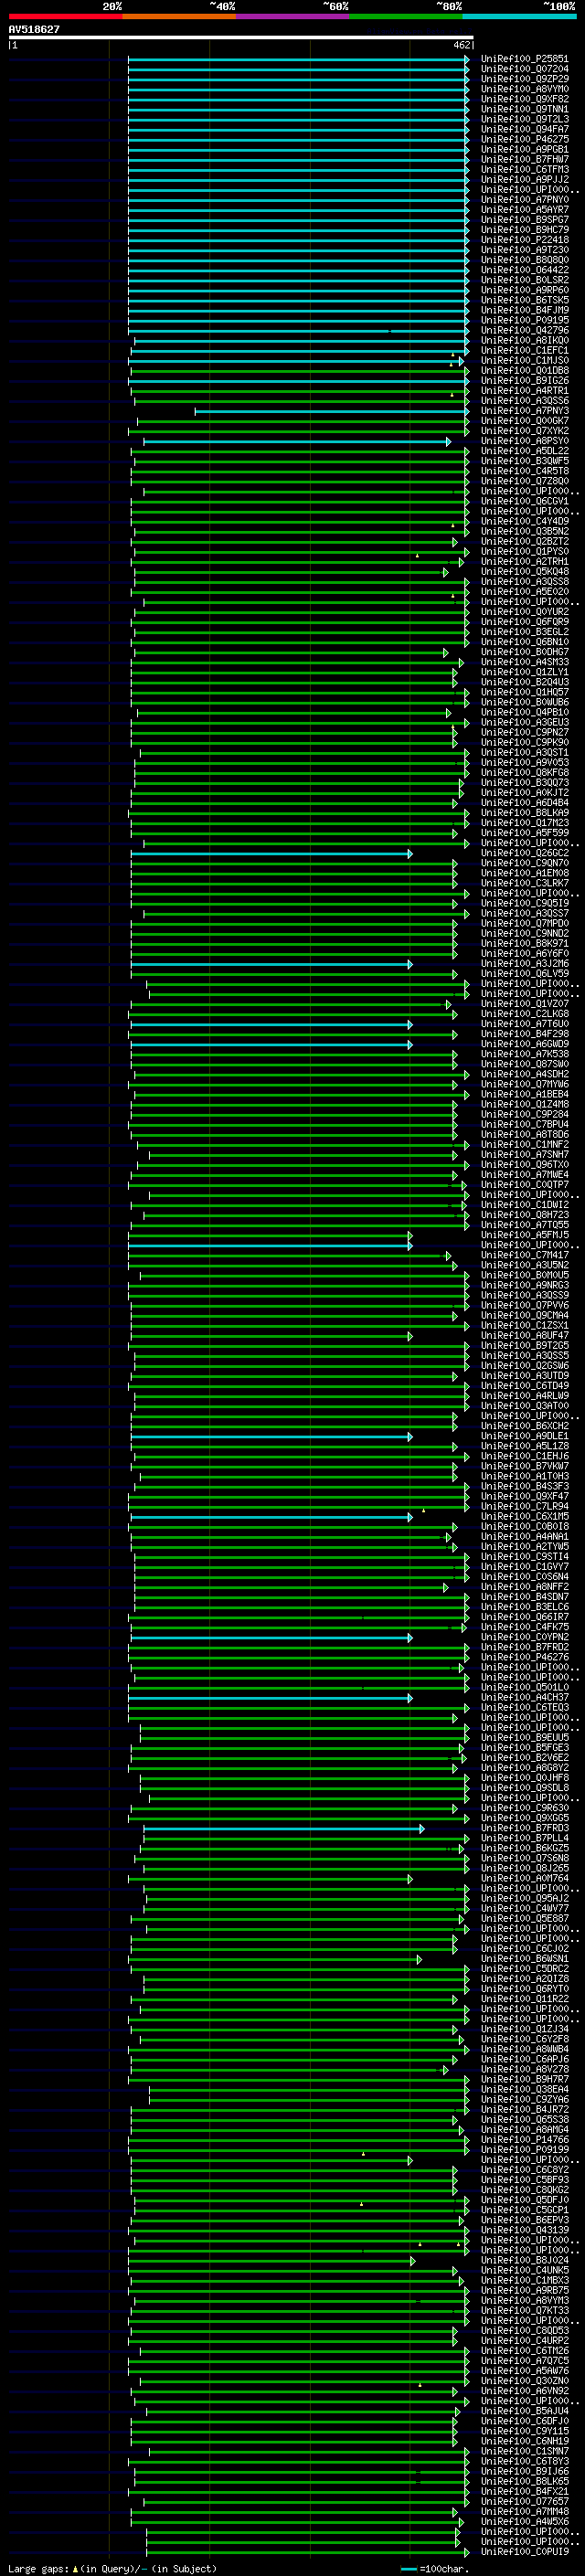
Task: Select the UniRef100_A8VYM0 label
Action: pyautogui.click(x=524, y=89)
